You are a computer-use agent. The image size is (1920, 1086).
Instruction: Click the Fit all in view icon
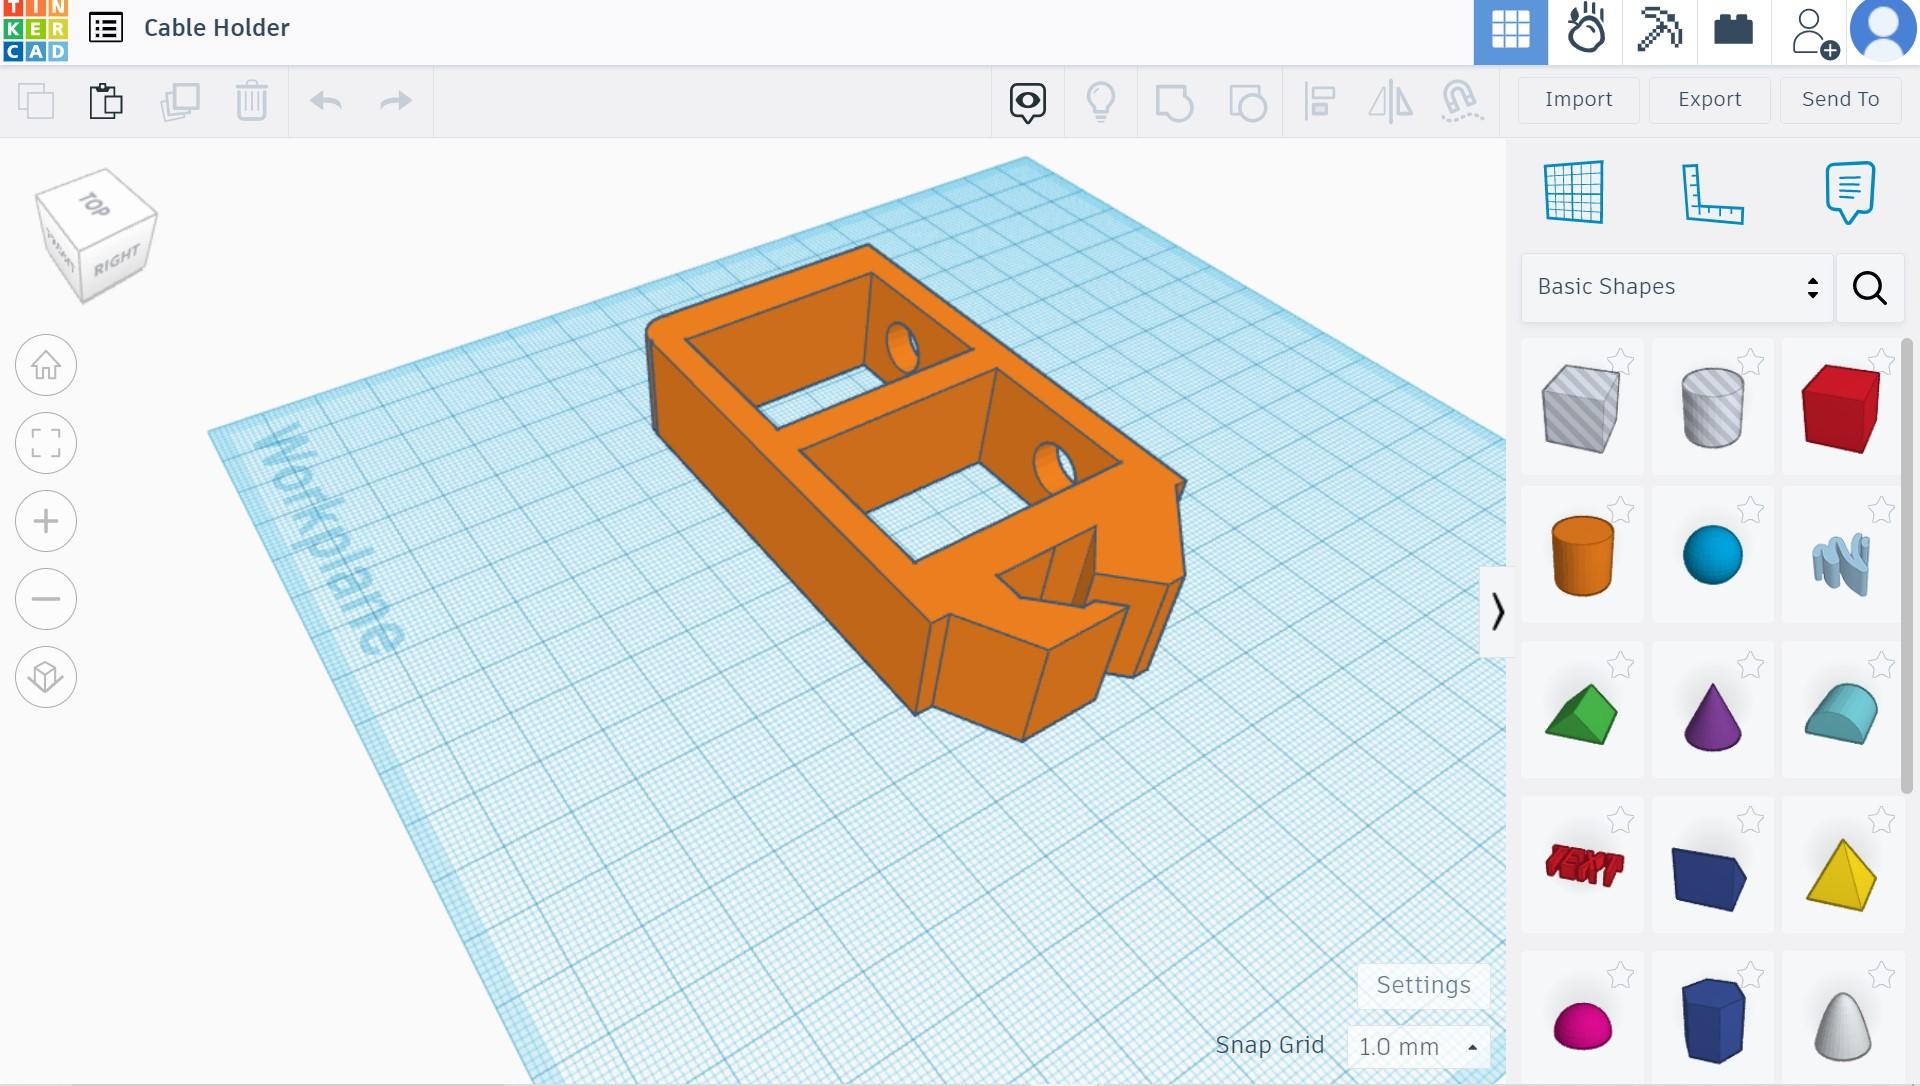46,443
